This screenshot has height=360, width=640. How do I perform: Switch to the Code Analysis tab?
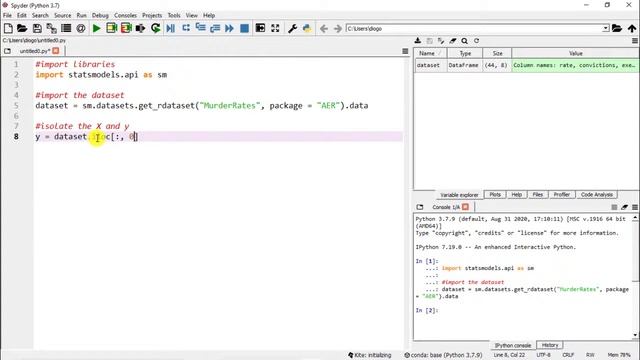[x=597, y=195]
